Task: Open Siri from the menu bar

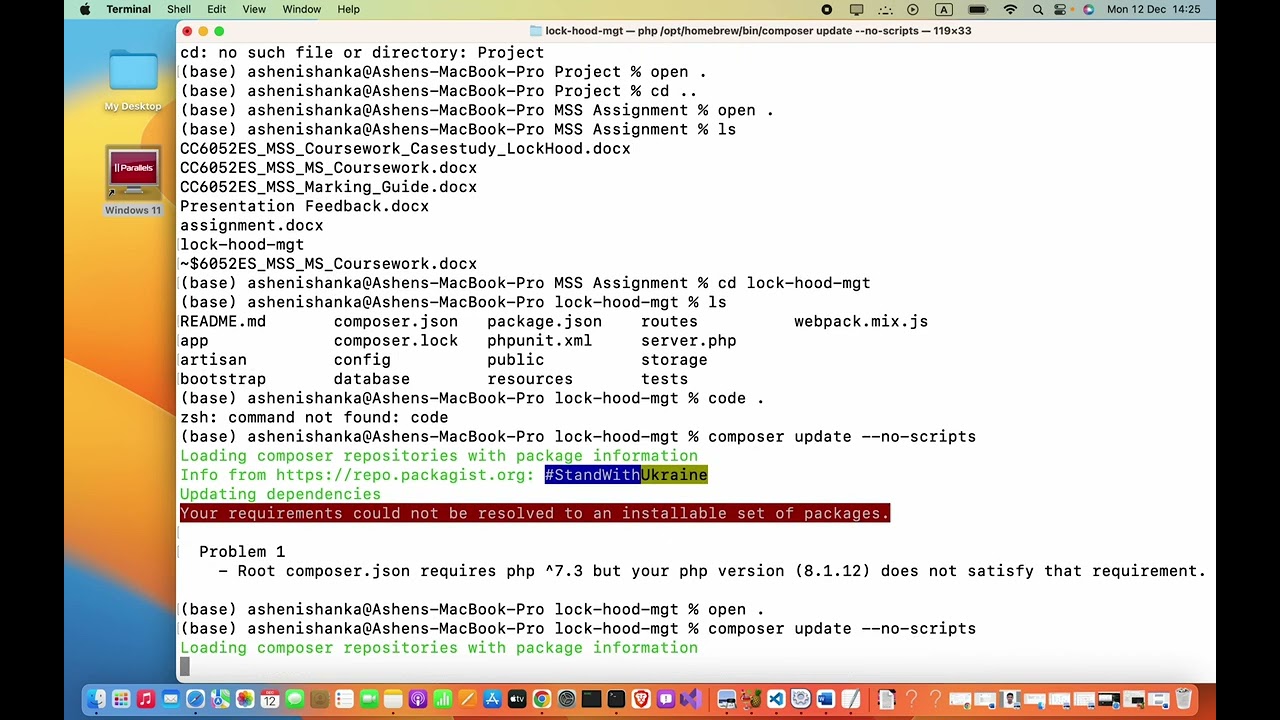Action: pyautogui.click(x=1088, y=9)
